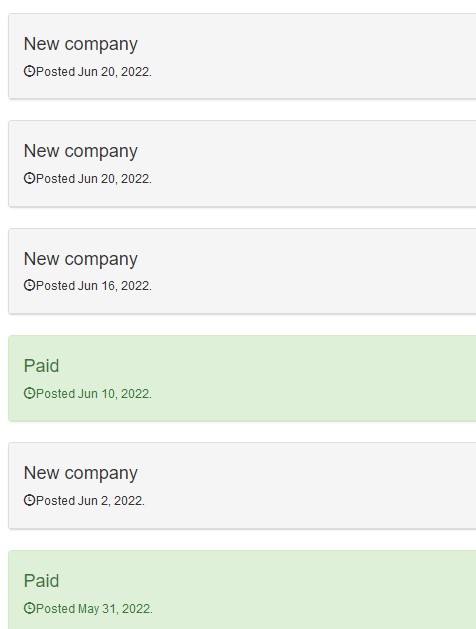Click the Posted May 31, 2022 date text
The image size is (476, 629).
pos(94,609)
